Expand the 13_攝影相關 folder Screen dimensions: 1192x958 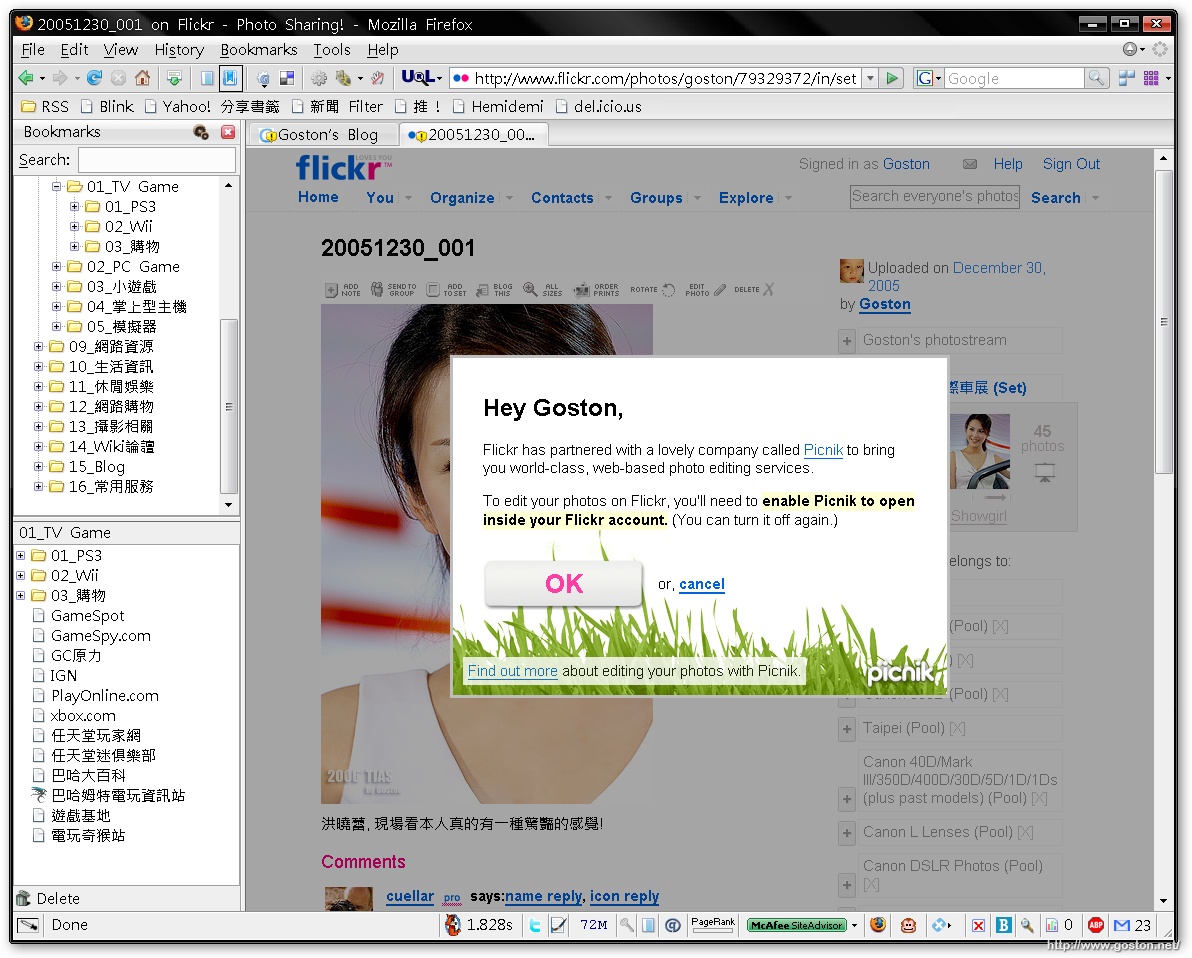tap(39, 426)
